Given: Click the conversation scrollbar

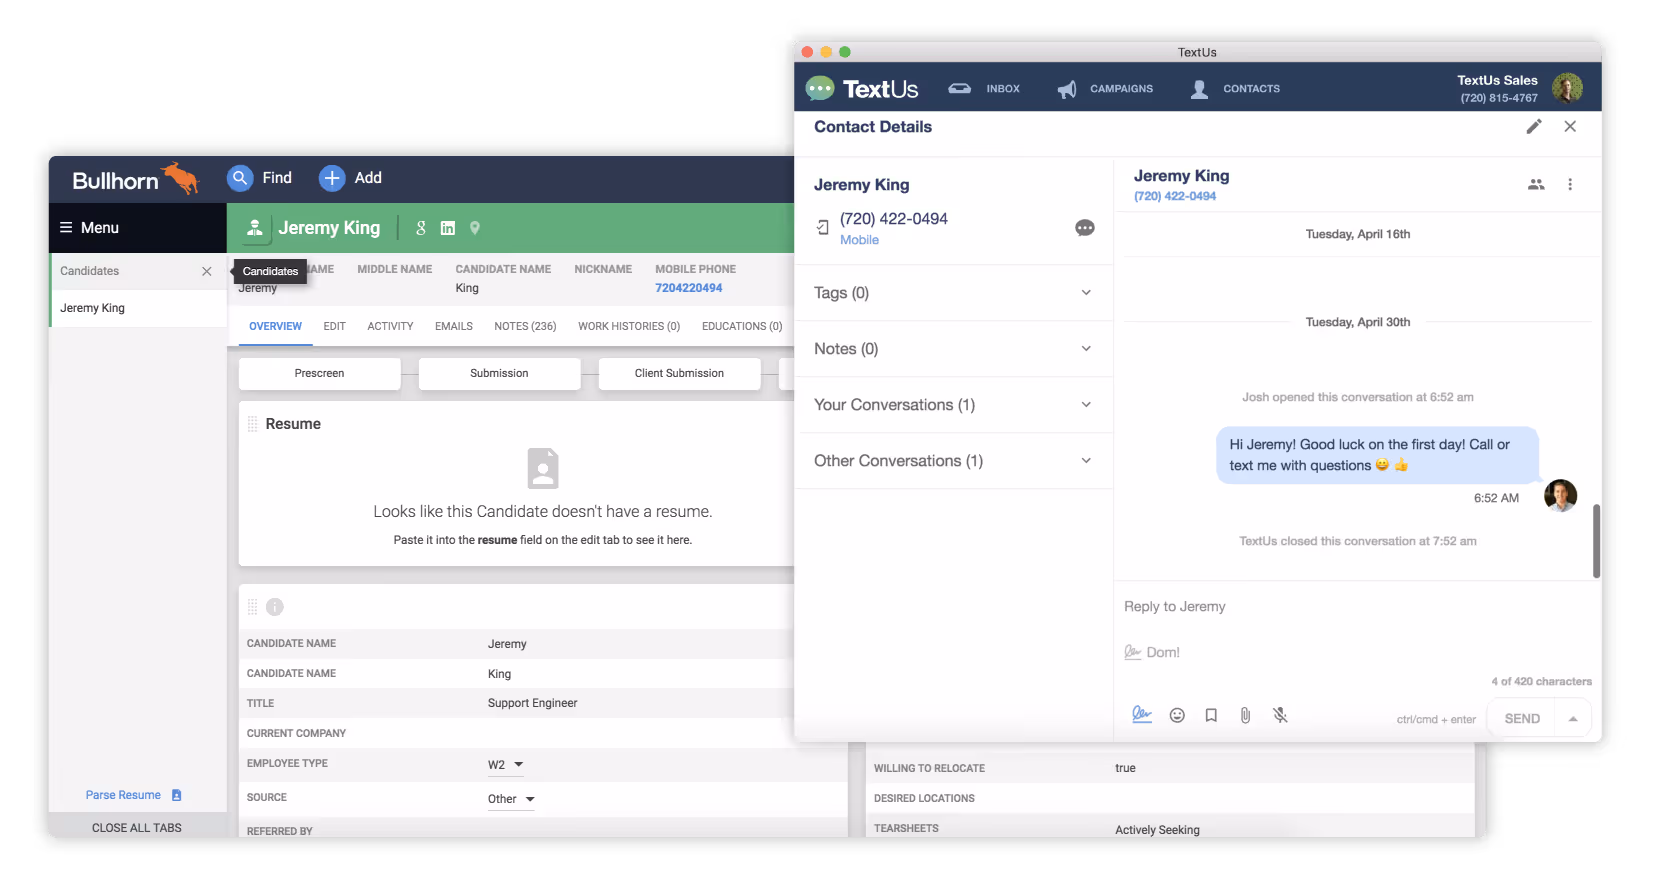Looking at the screenshot, I should tap(1596, 541).
